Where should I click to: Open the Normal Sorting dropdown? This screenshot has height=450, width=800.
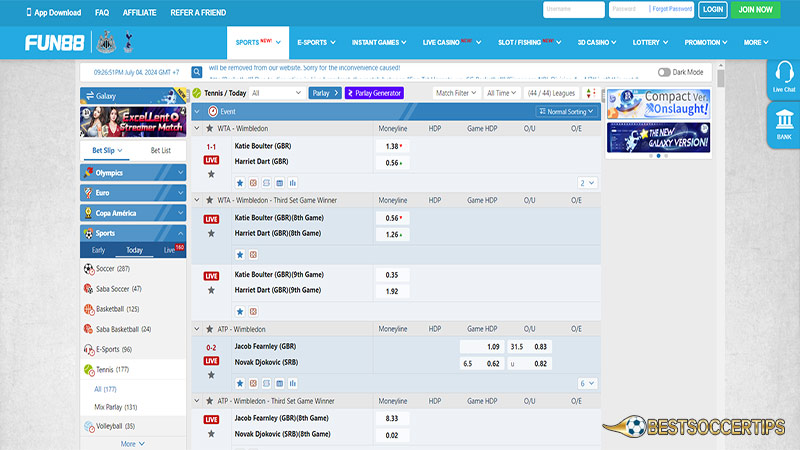coord(566,111)
